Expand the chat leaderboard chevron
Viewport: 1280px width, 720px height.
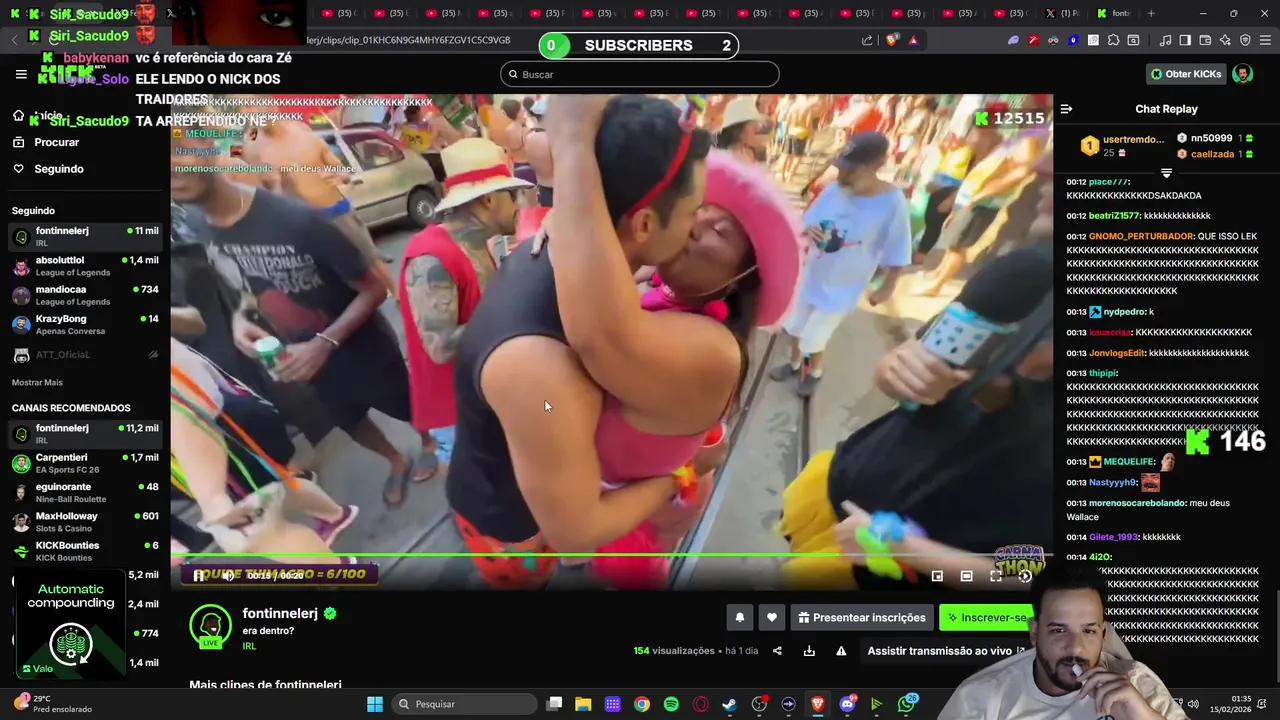pyautogui.click(x=1166, y=173)
